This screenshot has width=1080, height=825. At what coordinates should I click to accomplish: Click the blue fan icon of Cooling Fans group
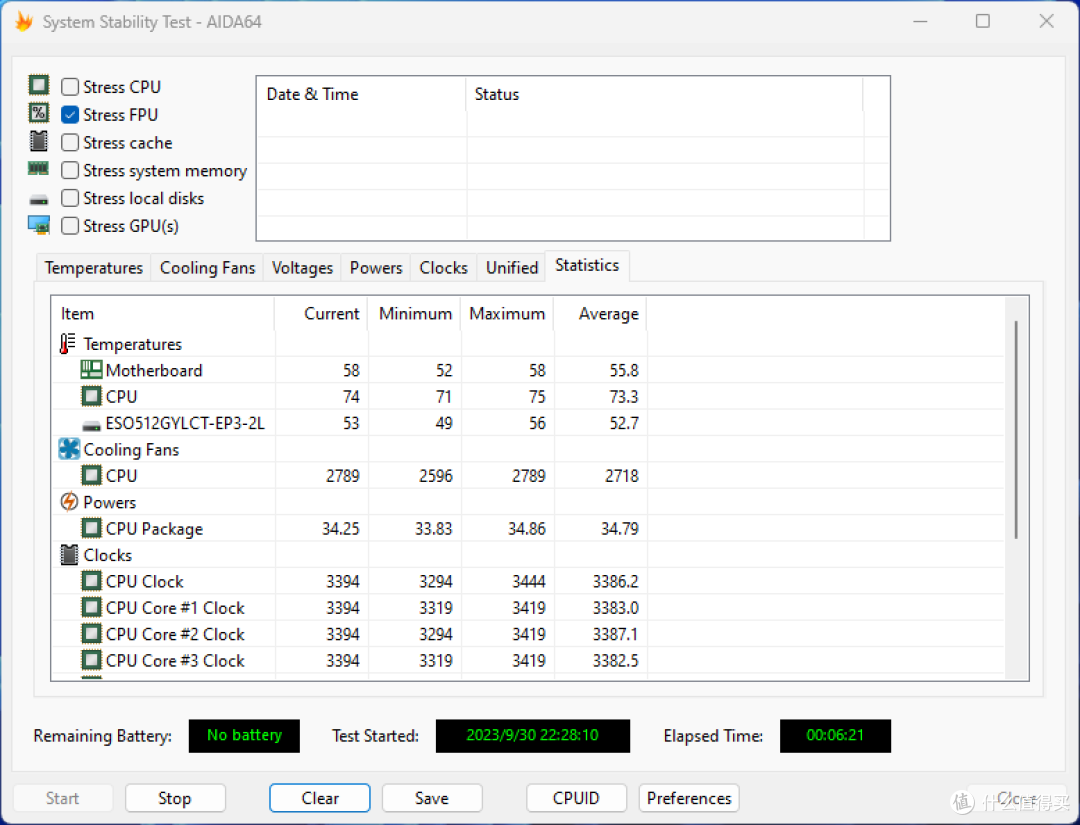[69, 449]
